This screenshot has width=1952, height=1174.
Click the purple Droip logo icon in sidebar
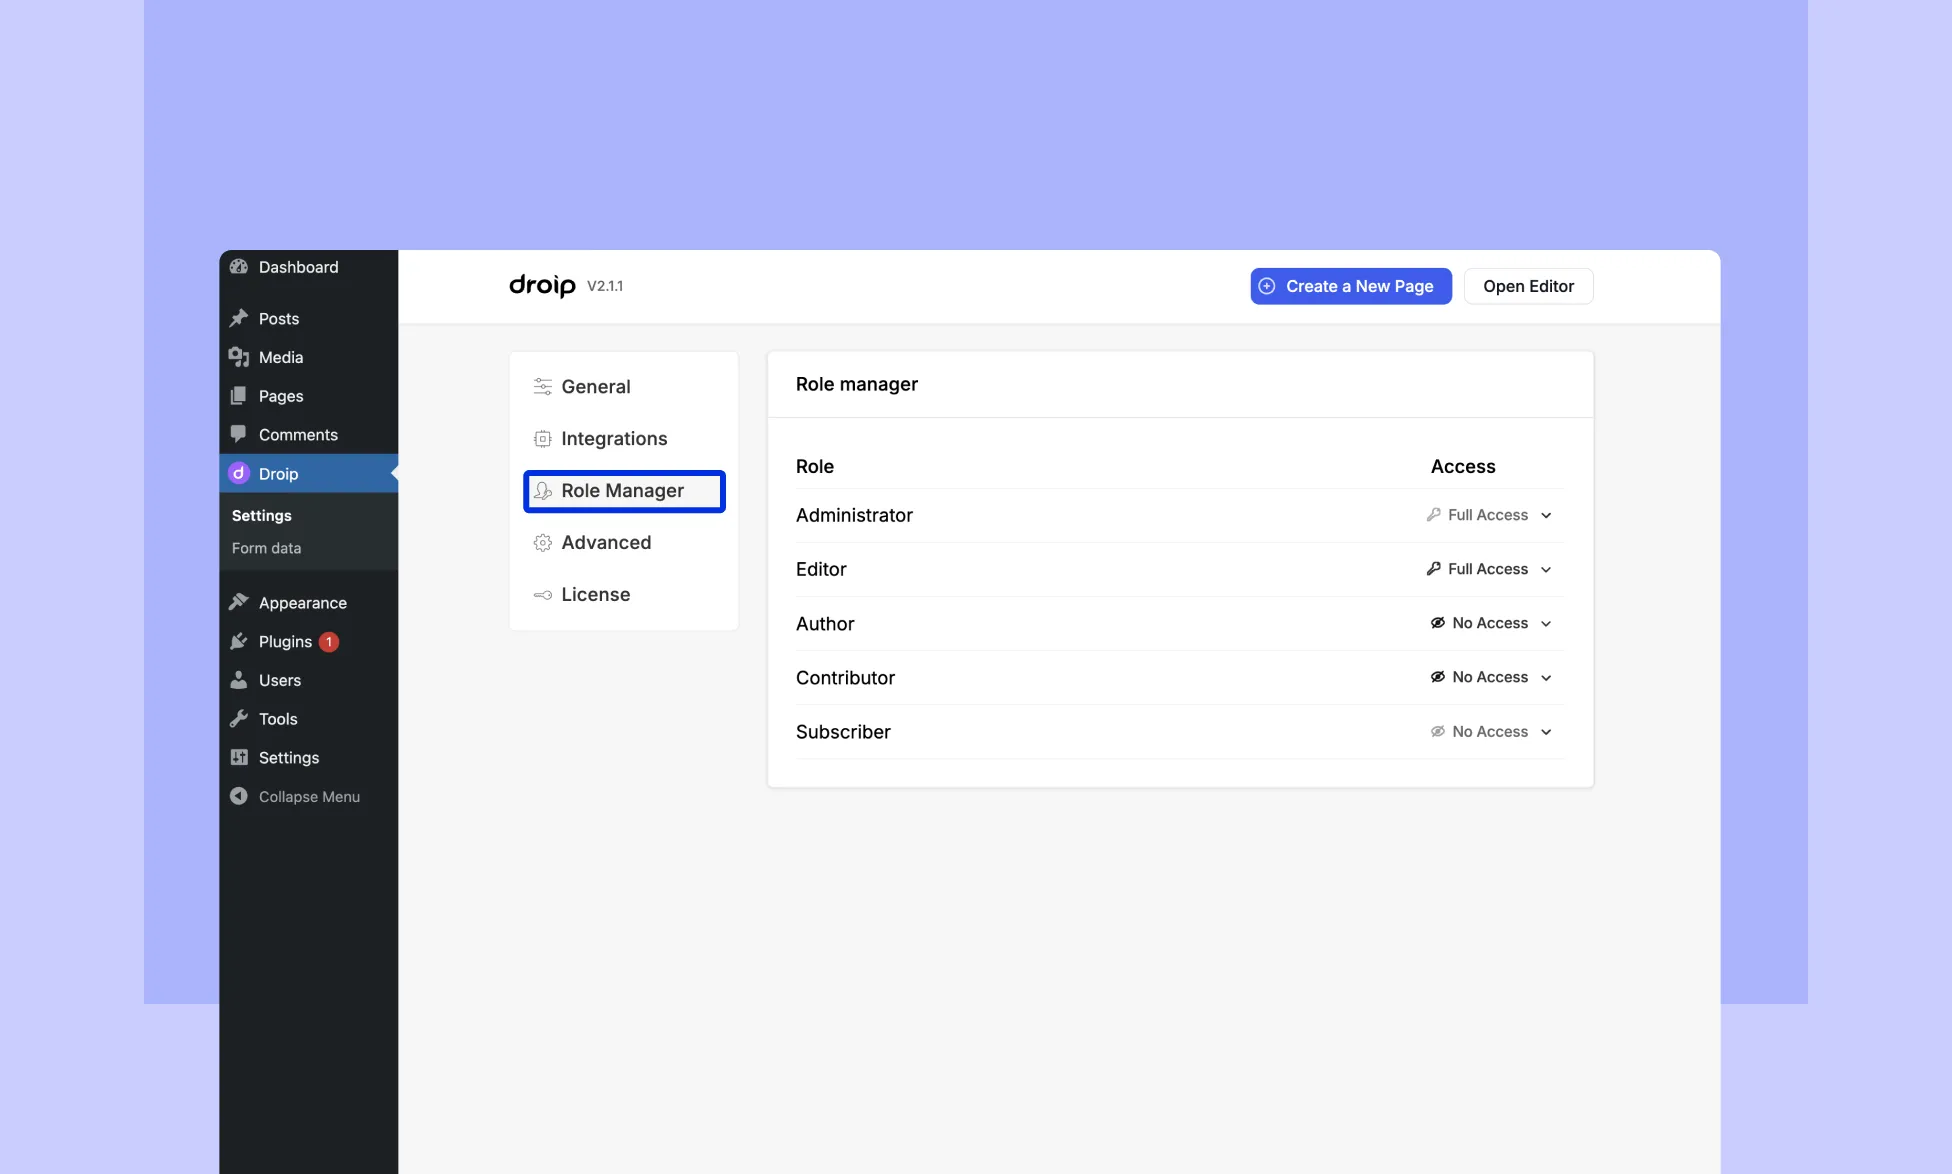238,473
